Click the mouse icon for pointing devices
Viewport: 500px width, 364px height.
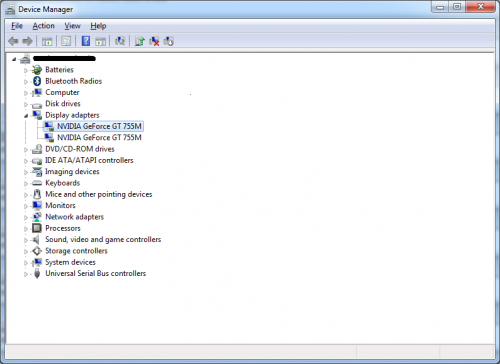pos(37,194)
